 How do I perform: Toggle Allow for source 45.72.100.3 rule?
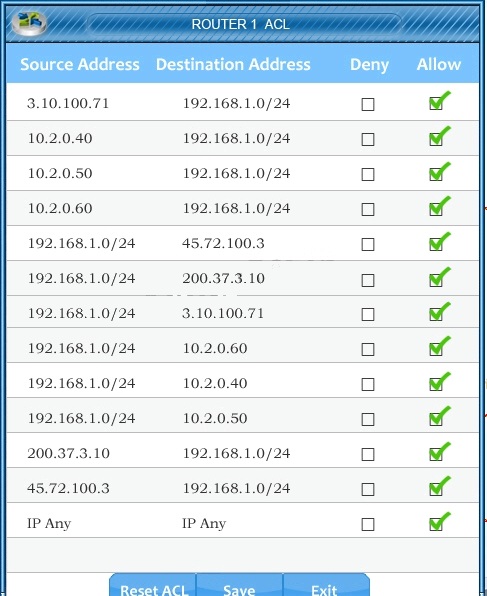click(x=436, y=488)
